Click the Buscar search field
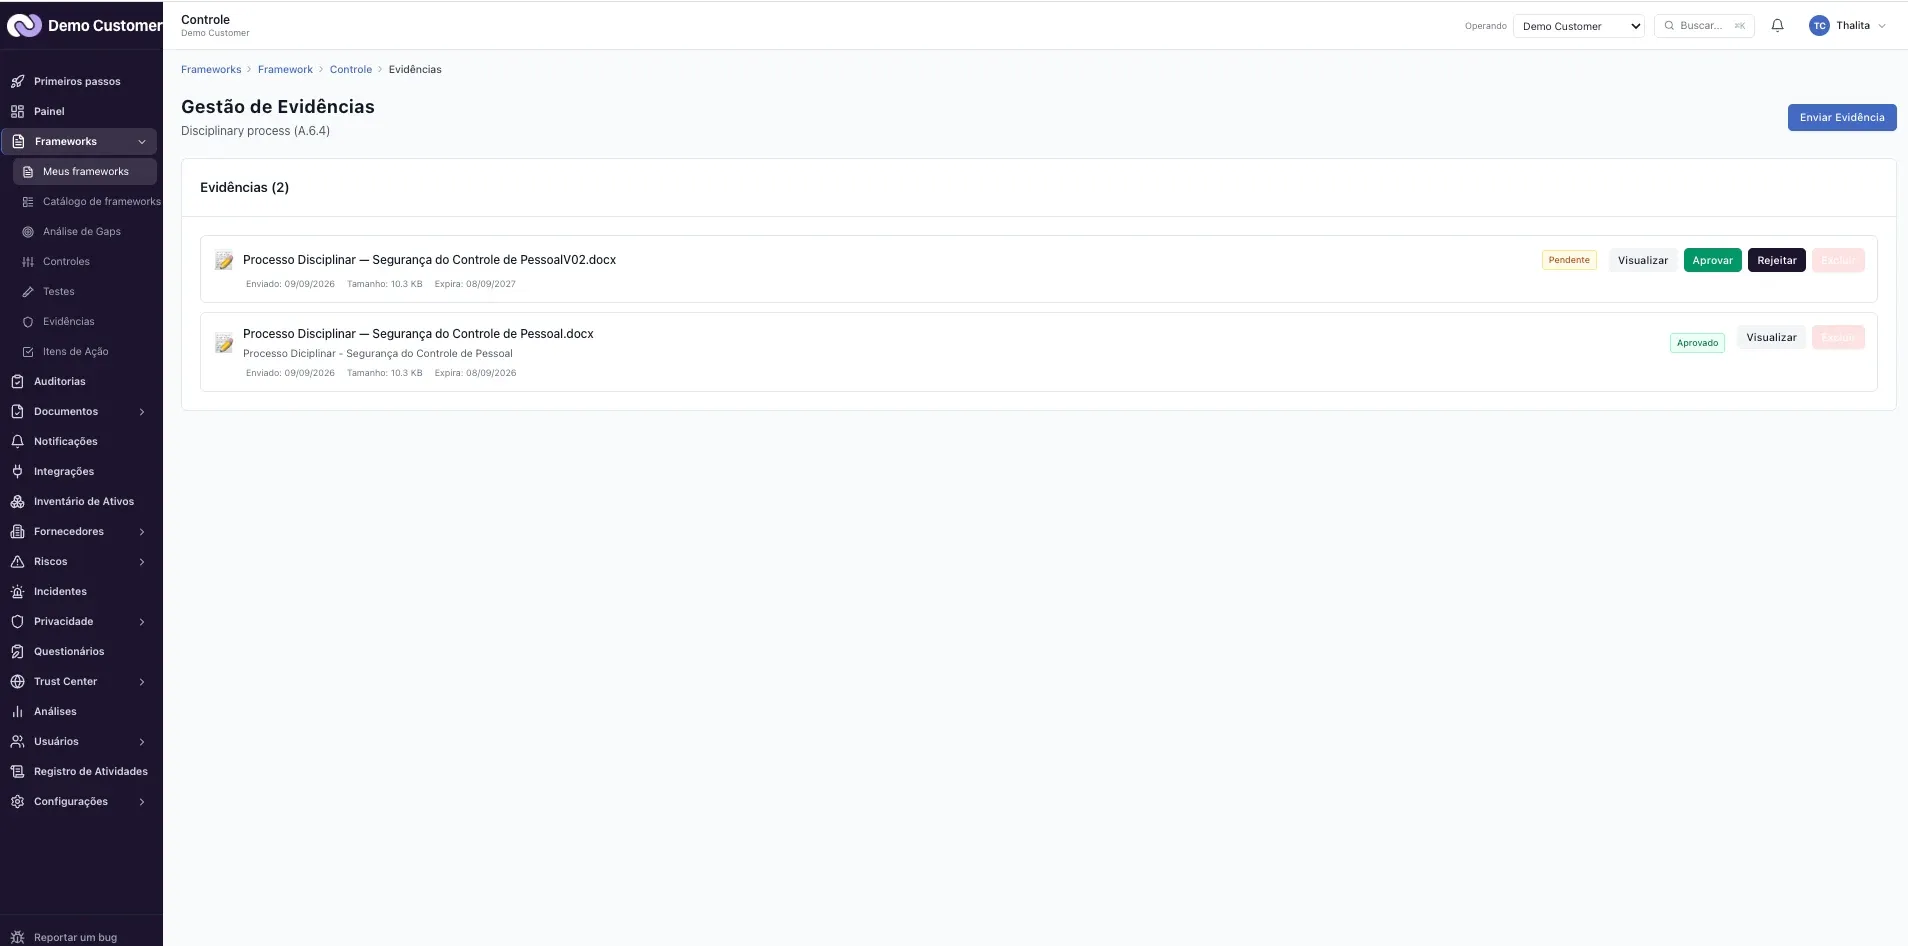Viewport: 1908px width, 946px height. tap(1704, 26)
